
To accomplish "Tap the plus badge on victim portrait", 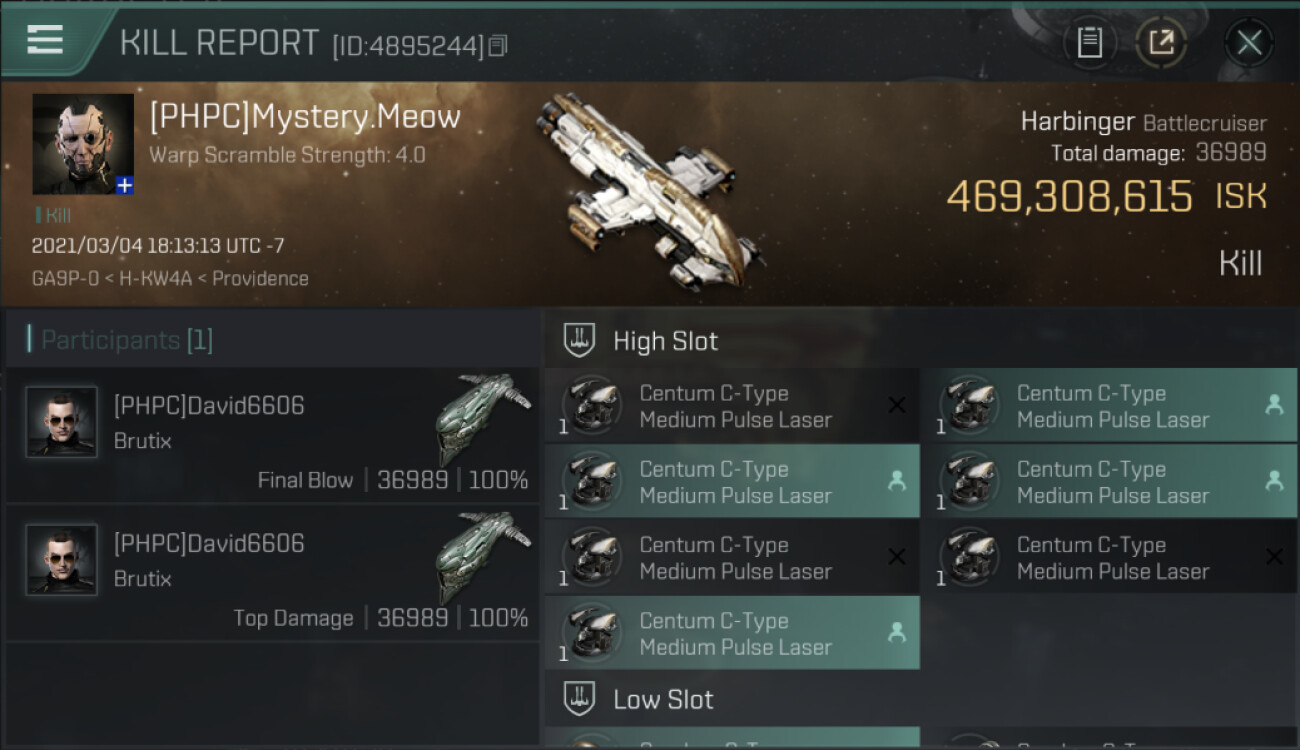I will (124, 185).
